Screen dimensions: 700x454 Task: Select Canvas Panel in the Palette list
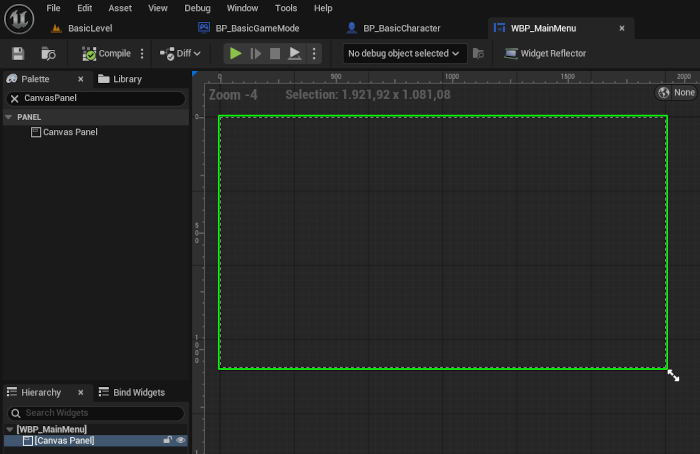pos(69,132)
